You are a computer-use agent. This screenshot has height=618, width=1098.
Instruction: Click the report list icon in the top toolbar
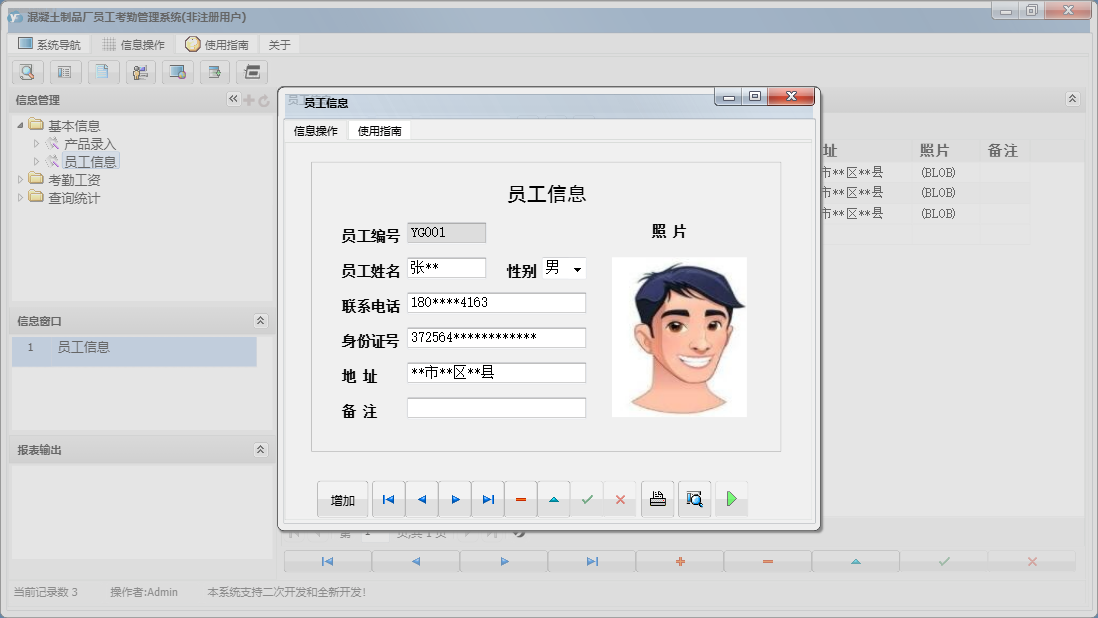pyautogui.click(x=64, y=72)
